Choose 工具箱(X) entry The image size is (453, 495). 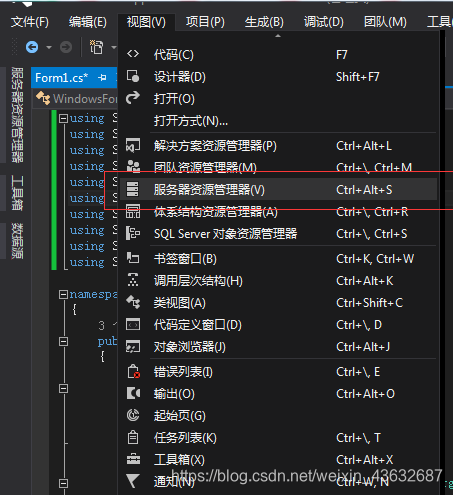[x=278, y=459]
